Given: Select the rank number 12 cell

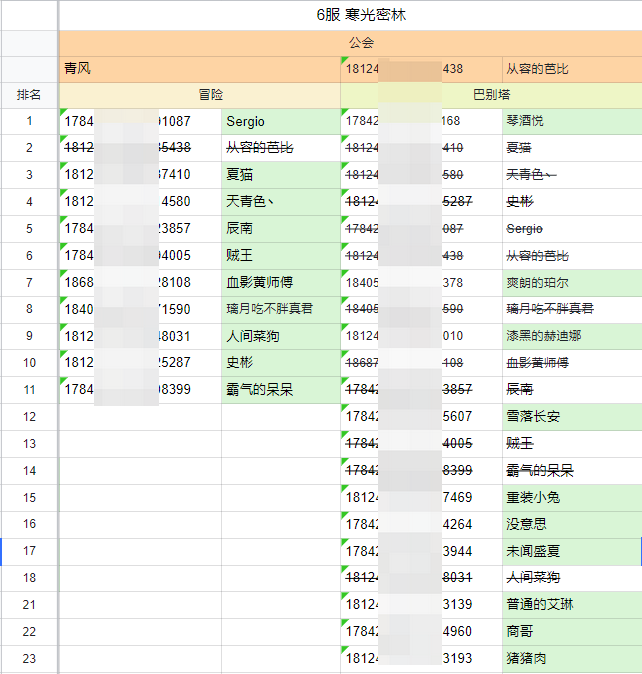Looking at the screenshot, I should 29,417.
